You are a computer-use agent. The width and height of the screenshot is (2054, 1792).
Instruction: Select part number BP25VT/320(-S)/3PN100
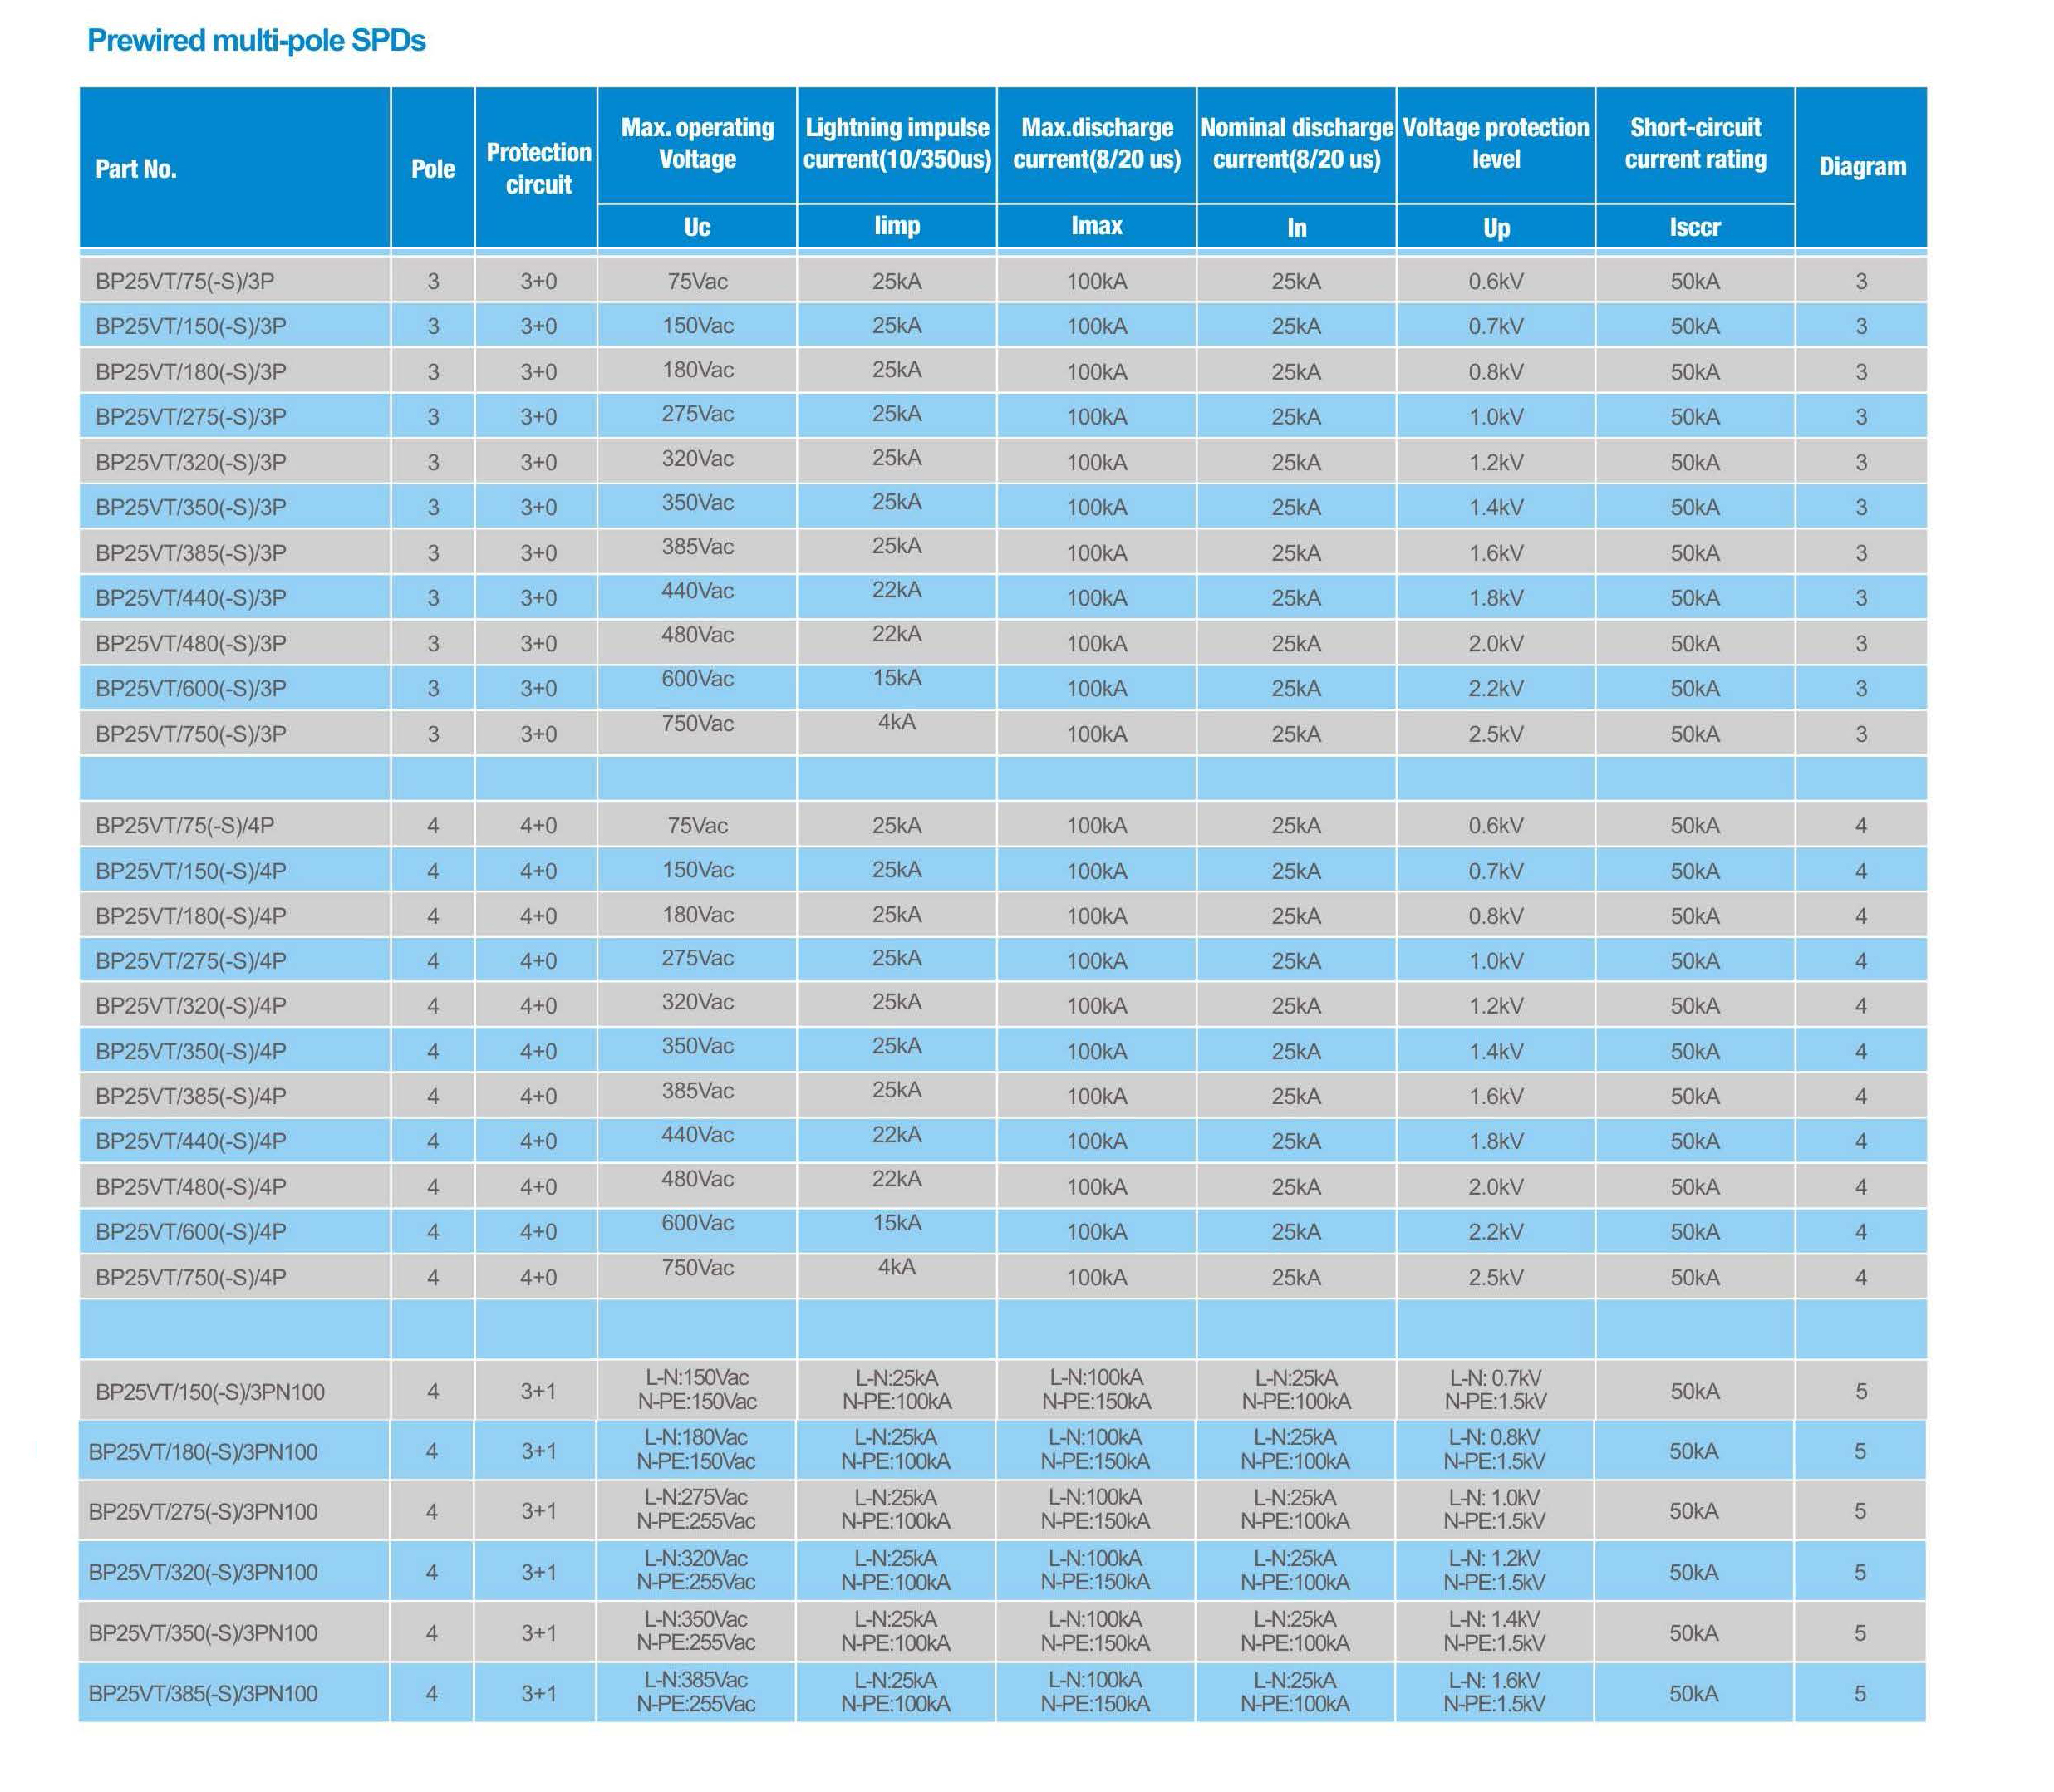click(x=203, y=1573)
